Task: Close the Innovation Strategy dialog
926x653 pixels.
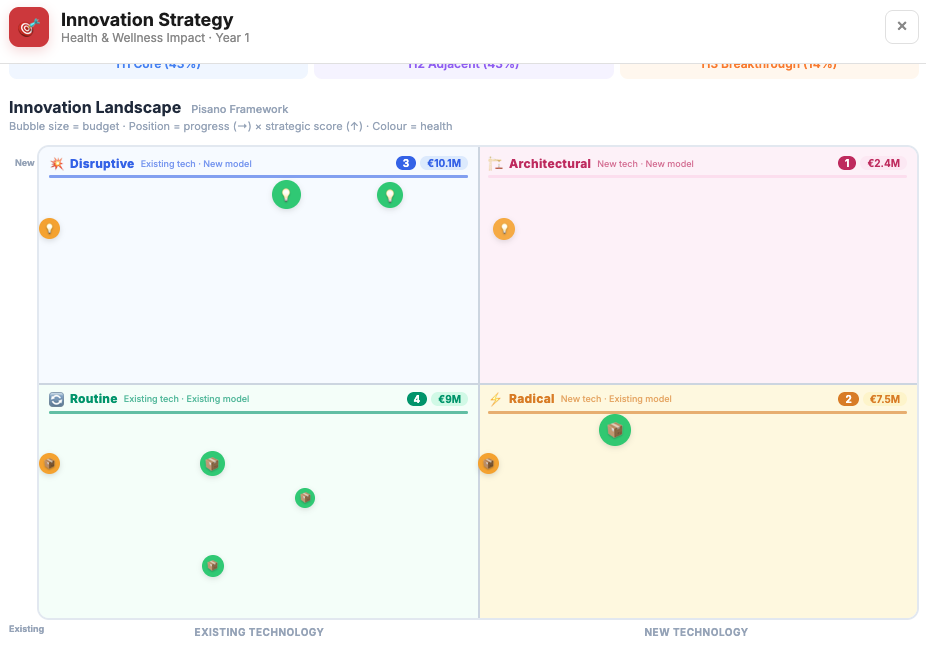Action: (x=901, y=27)
